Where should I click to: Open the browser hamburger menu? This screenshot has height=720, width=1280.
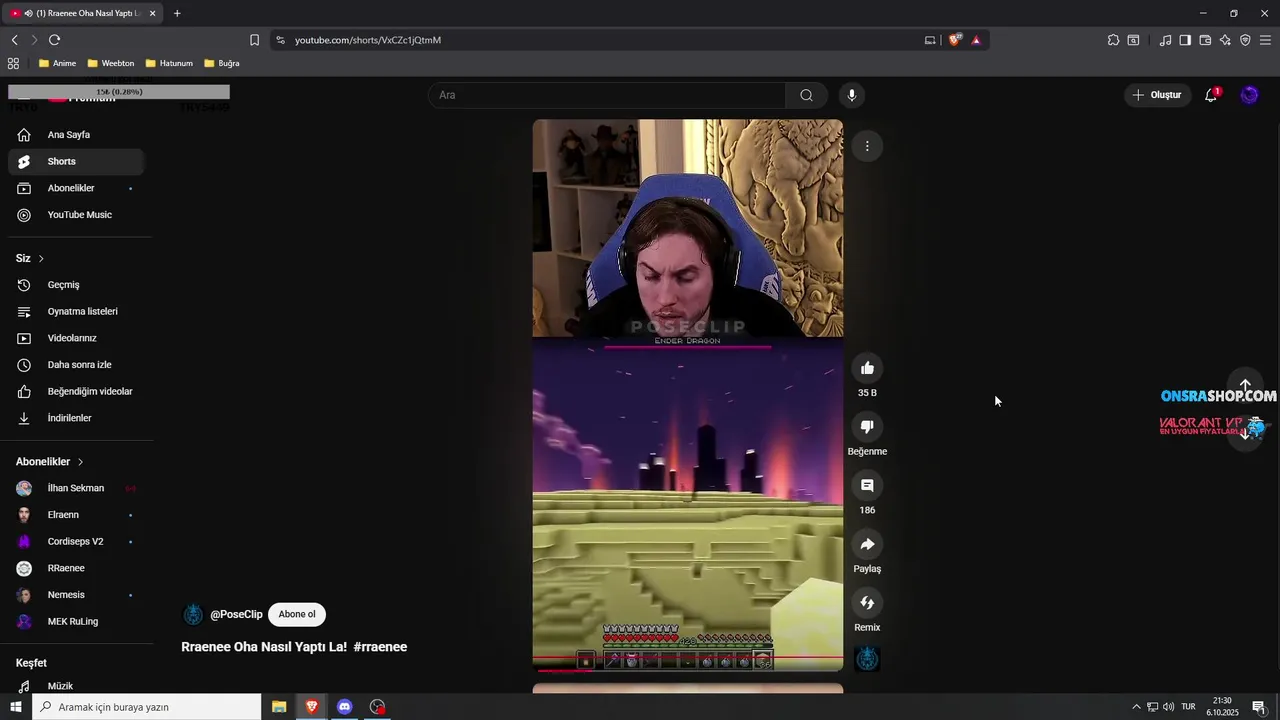click(1265, 40)
